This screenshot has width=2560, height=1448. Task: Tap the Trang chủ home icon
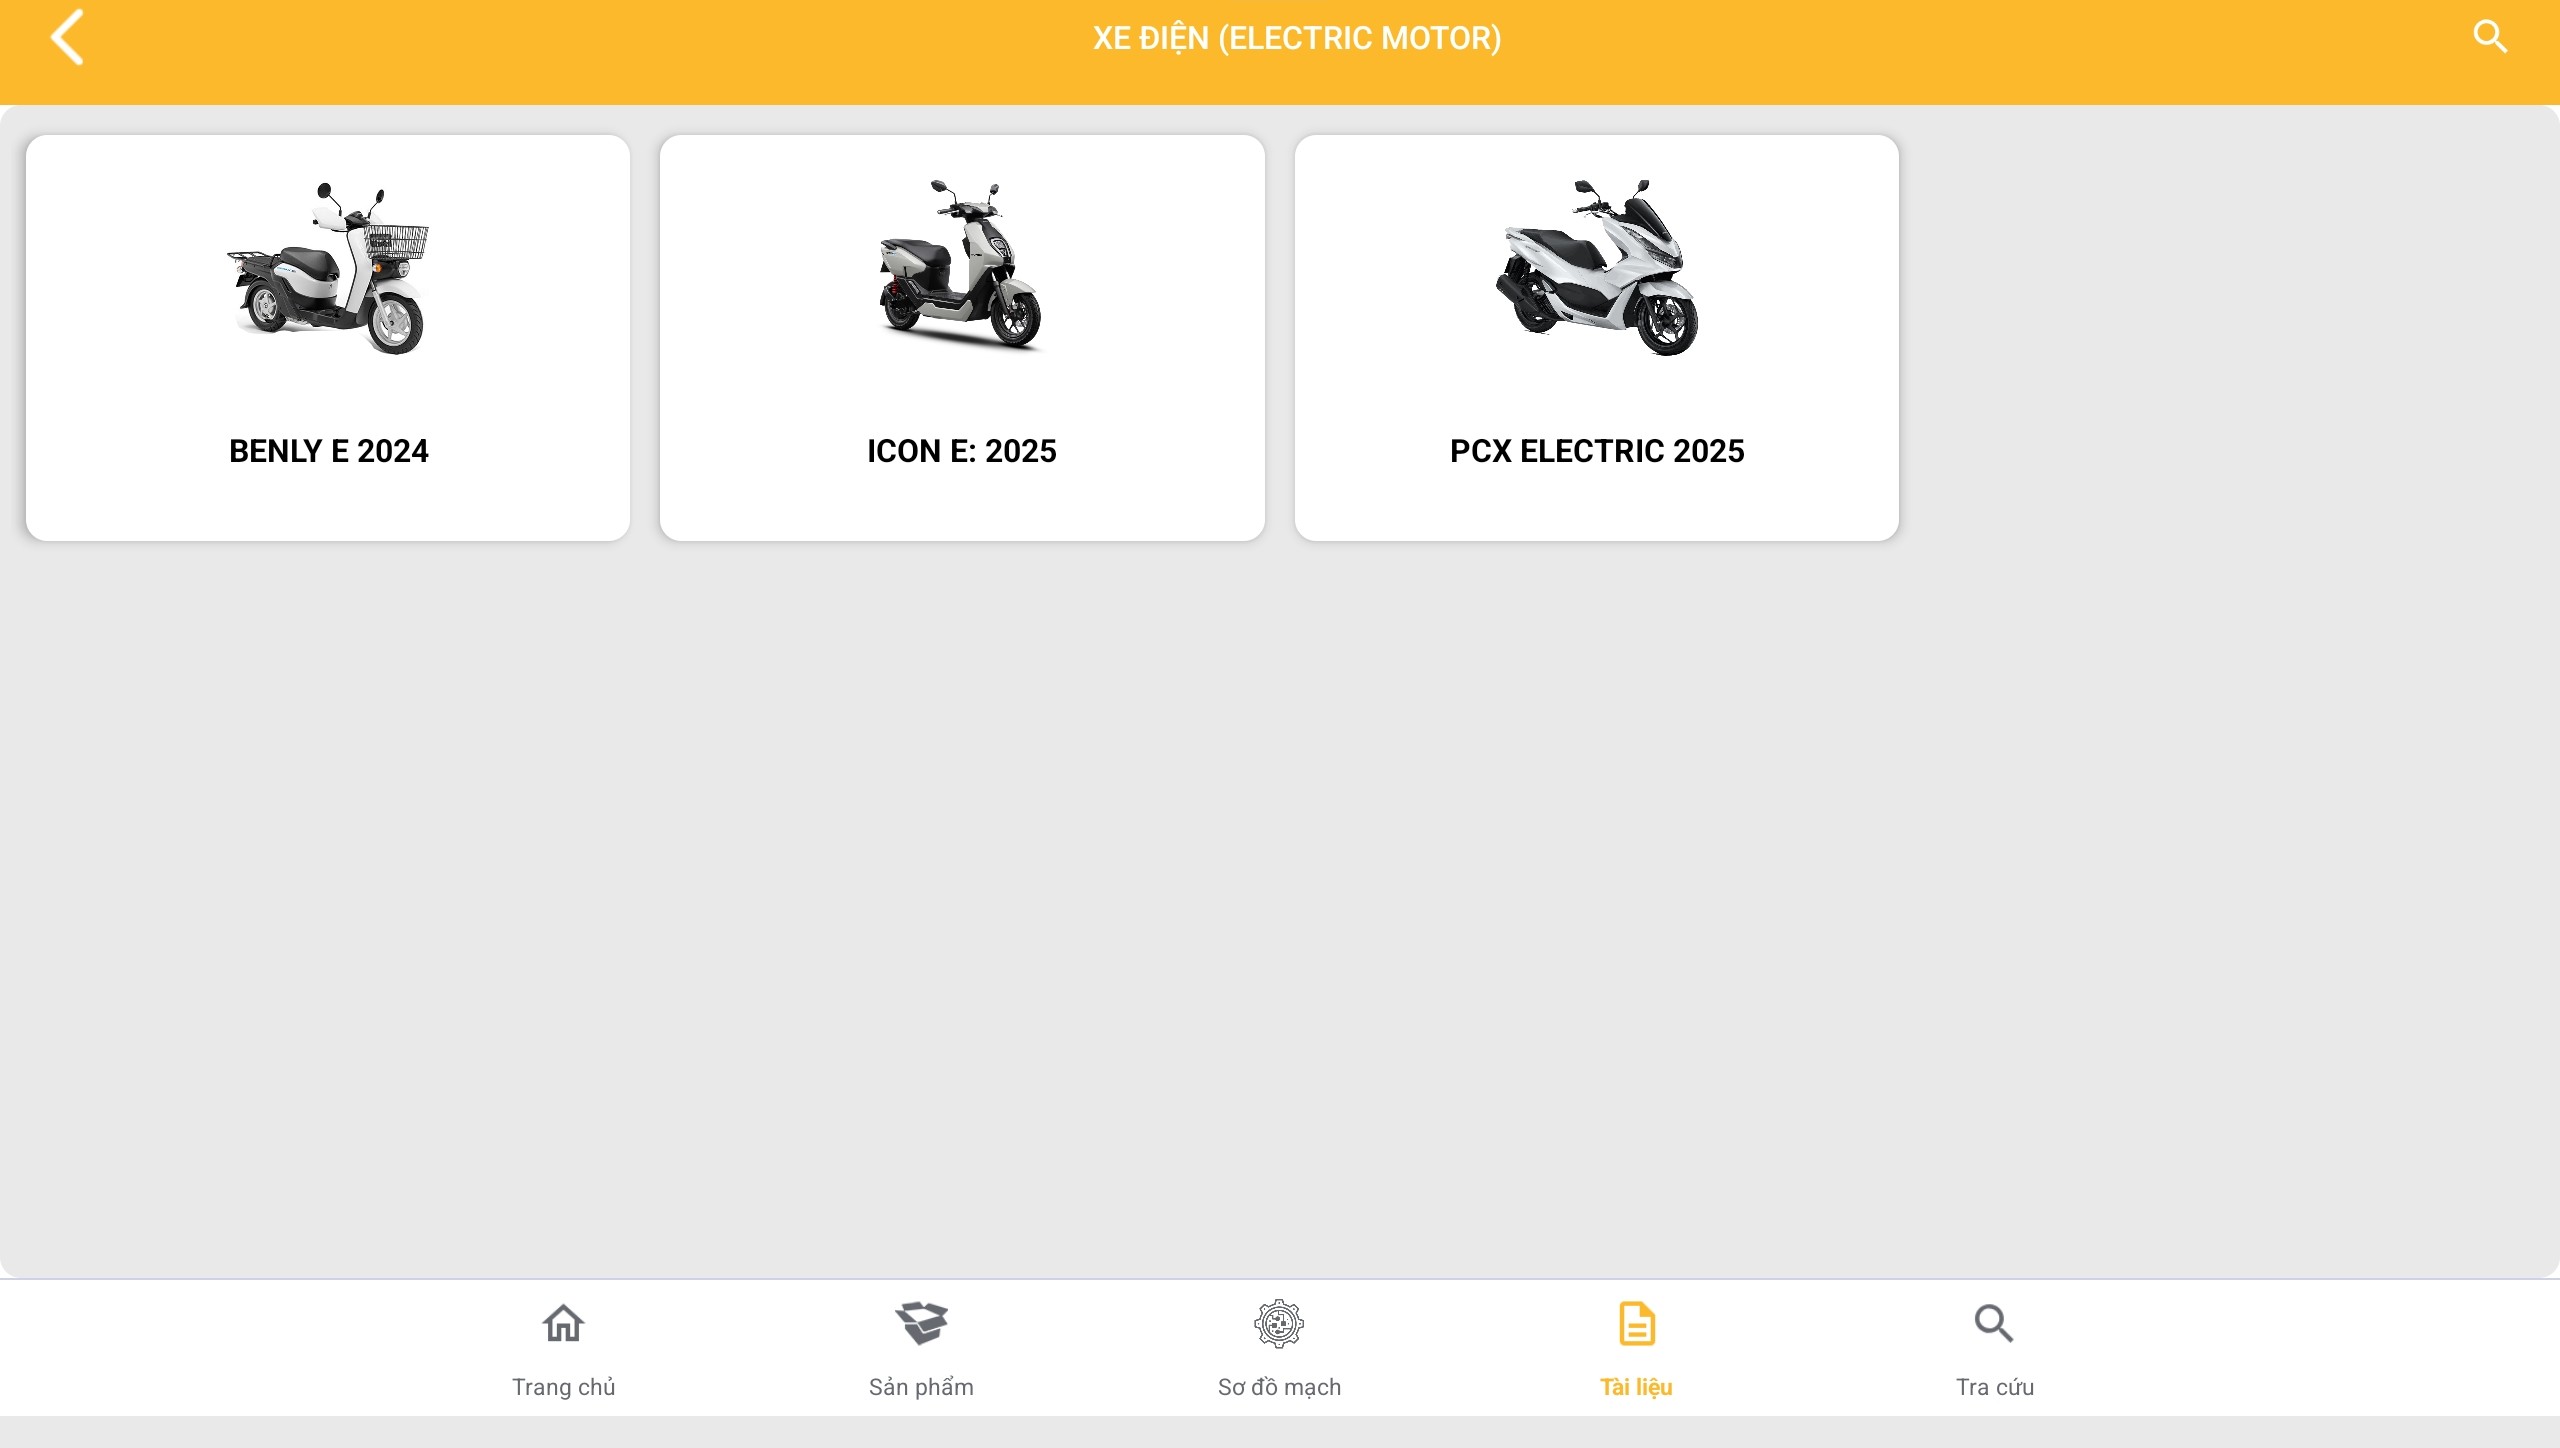tap(563, 1323)
